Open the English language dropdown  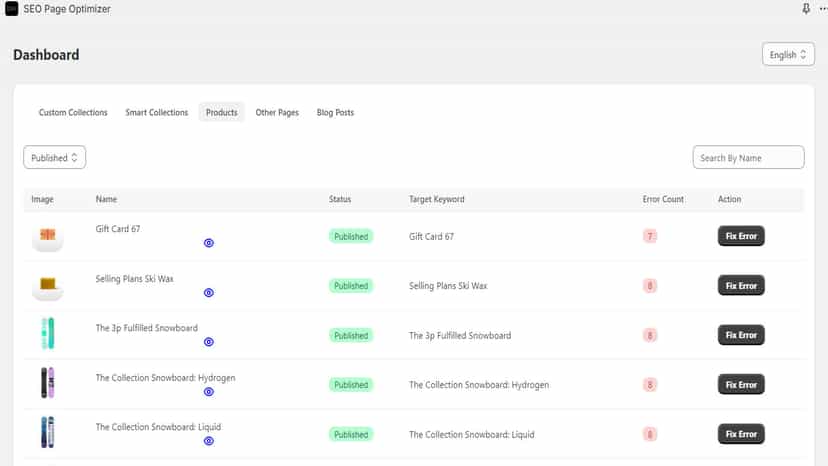(x=788, y=54)
